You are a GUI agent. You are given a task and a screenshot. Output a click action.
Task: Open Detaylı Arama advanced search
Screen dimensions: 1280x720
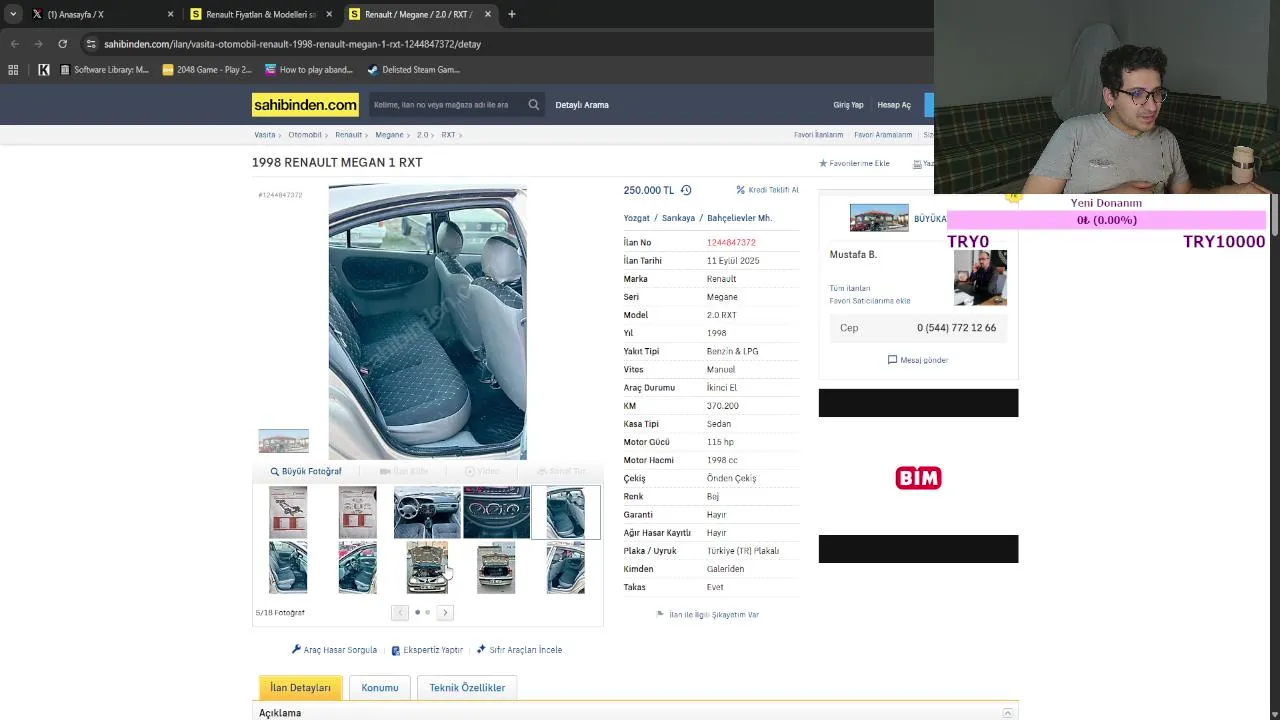(x=582, y=105)
